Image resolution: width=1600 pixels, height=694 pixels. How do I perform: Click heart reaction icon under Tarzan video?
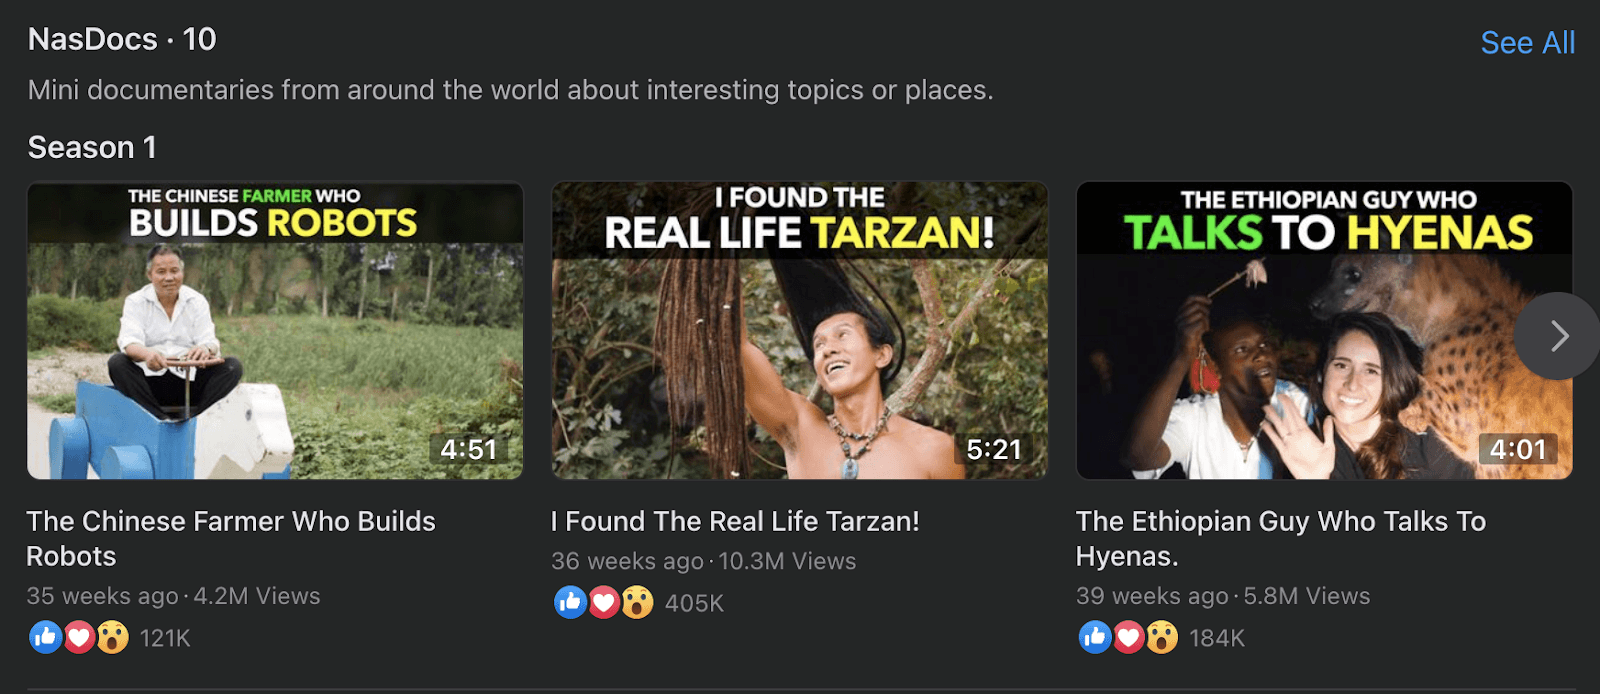pyautogui.click(x=604, y=602)
